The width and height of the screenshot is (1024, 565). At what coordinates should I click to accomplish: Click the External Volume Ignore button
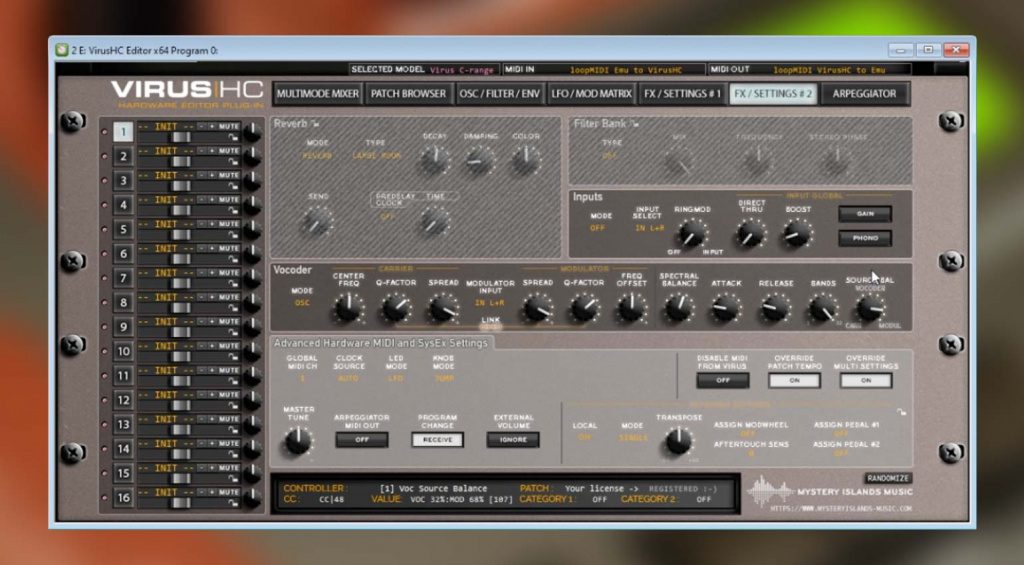pyautogui.click(x=513, y=440)
